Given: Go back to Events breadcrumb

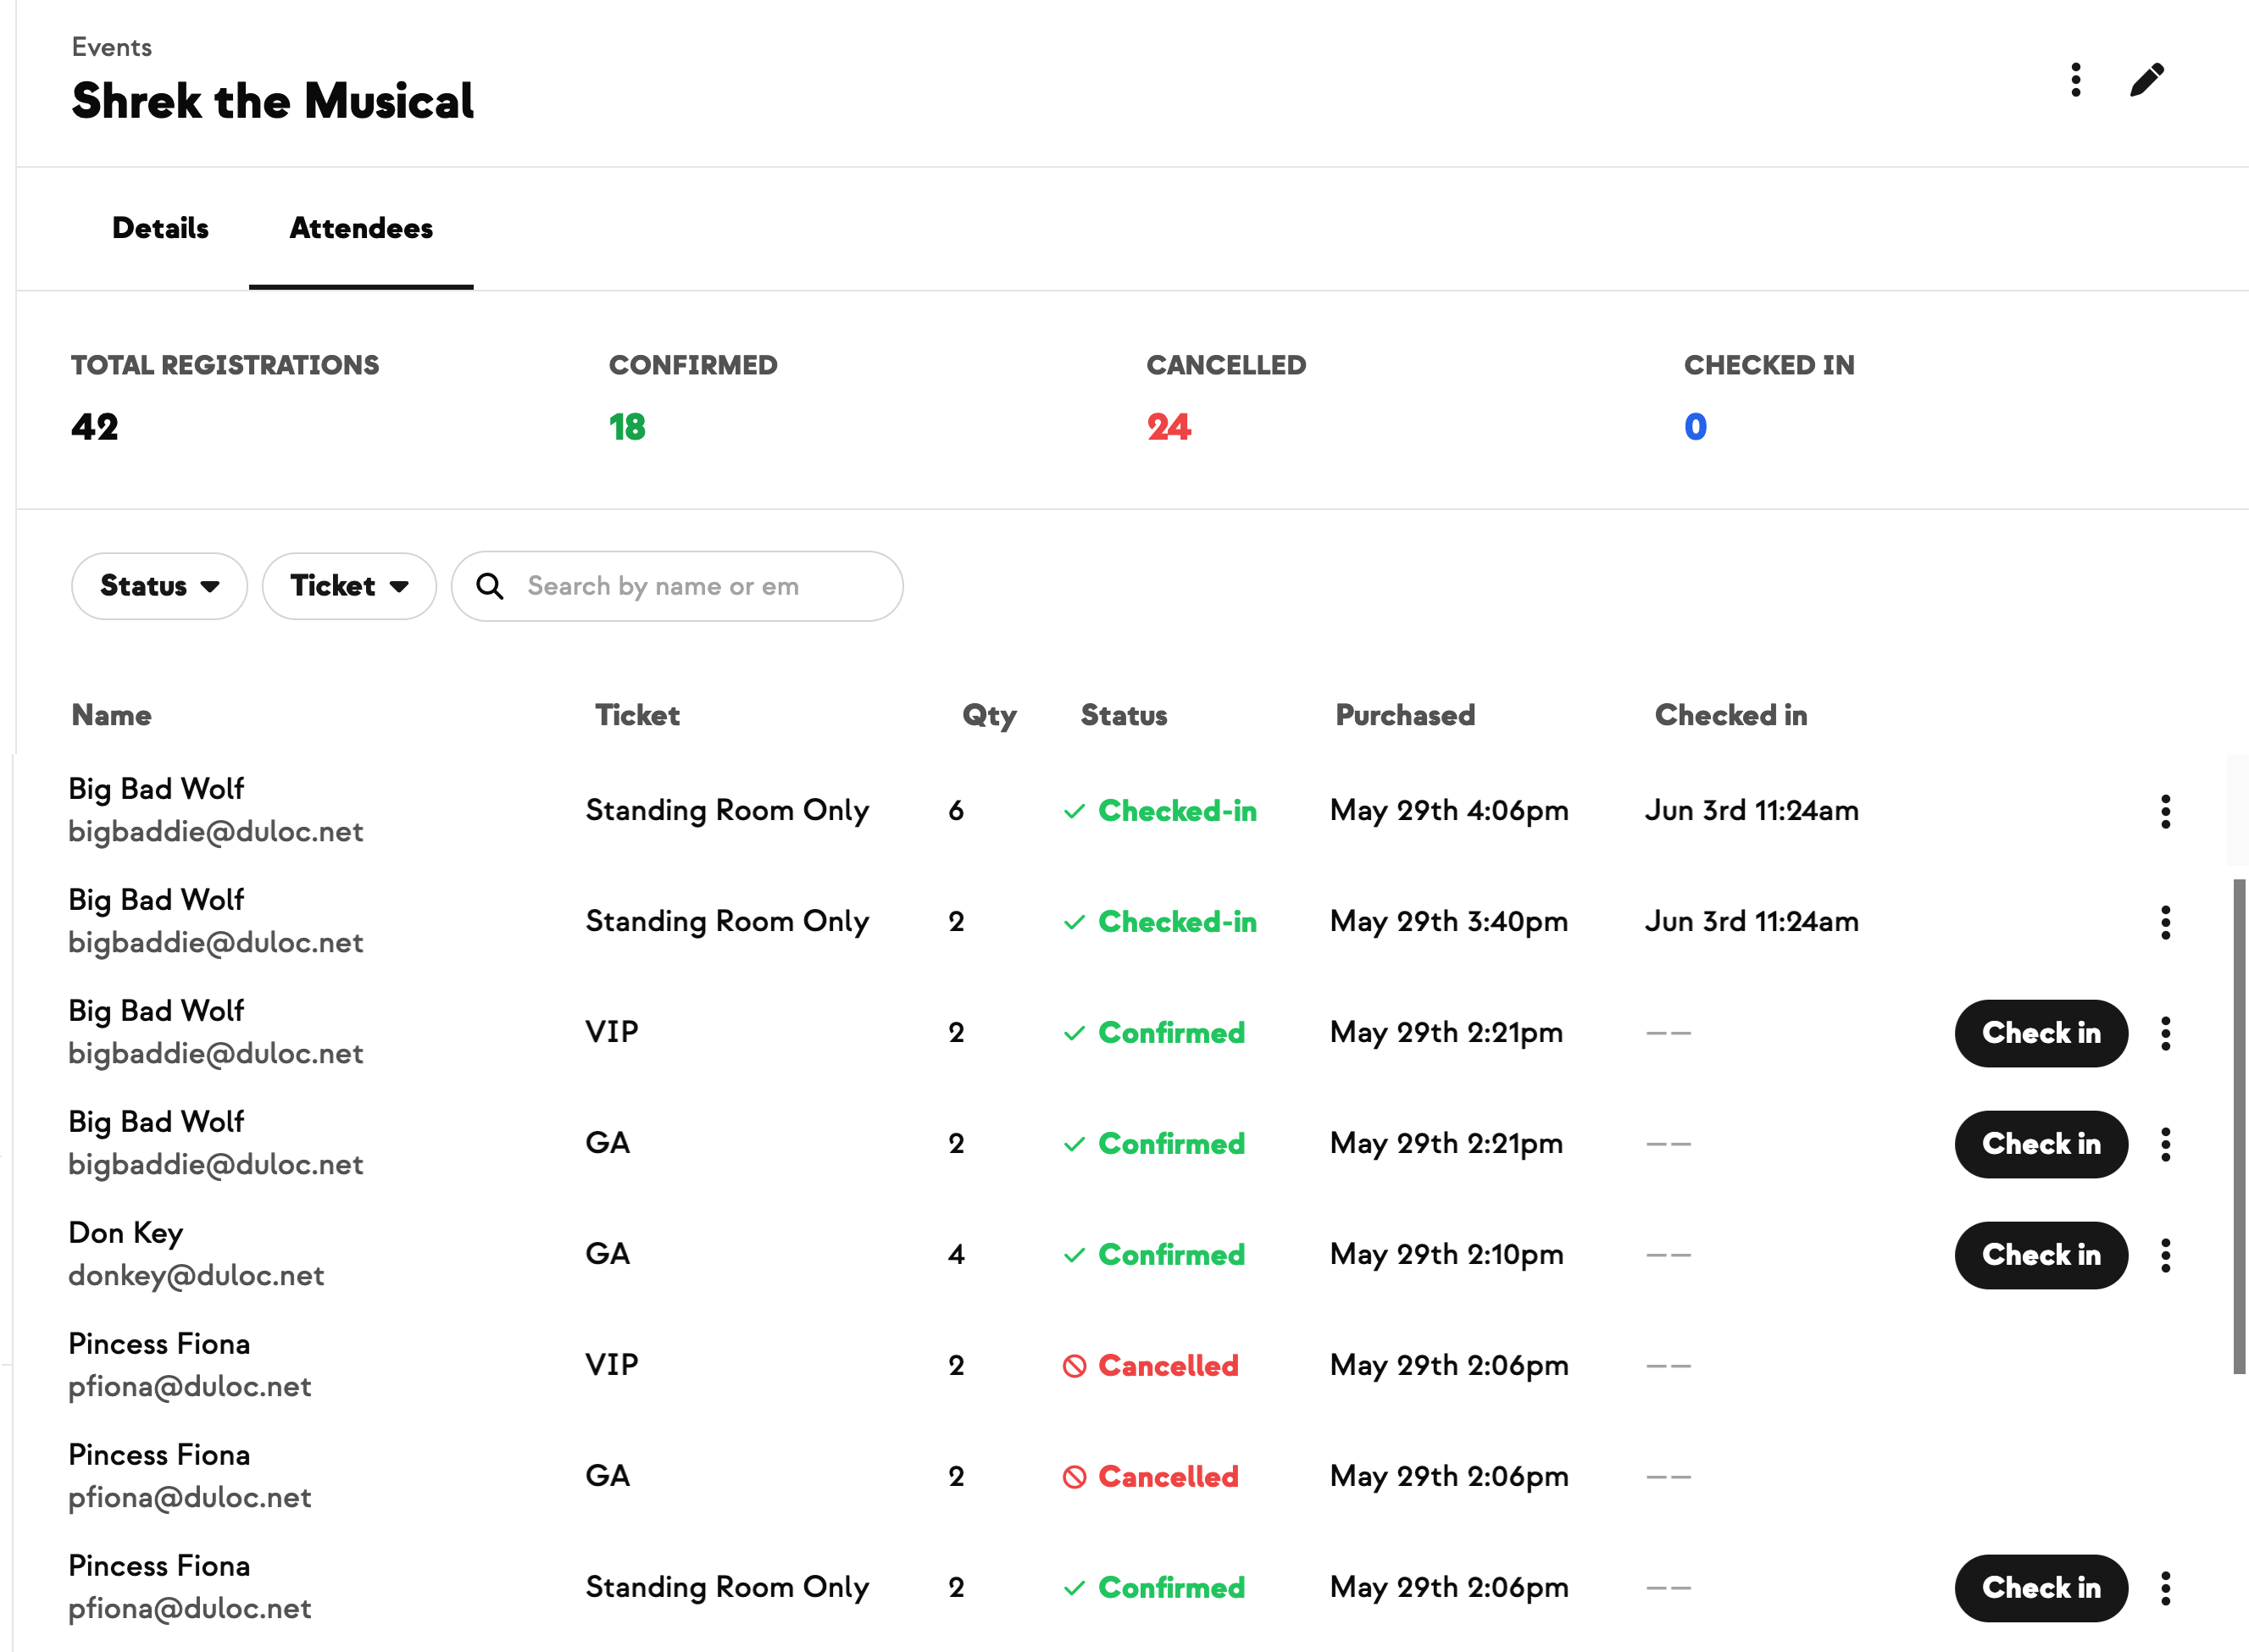Looking at the screenshot, I should (112, 47).
